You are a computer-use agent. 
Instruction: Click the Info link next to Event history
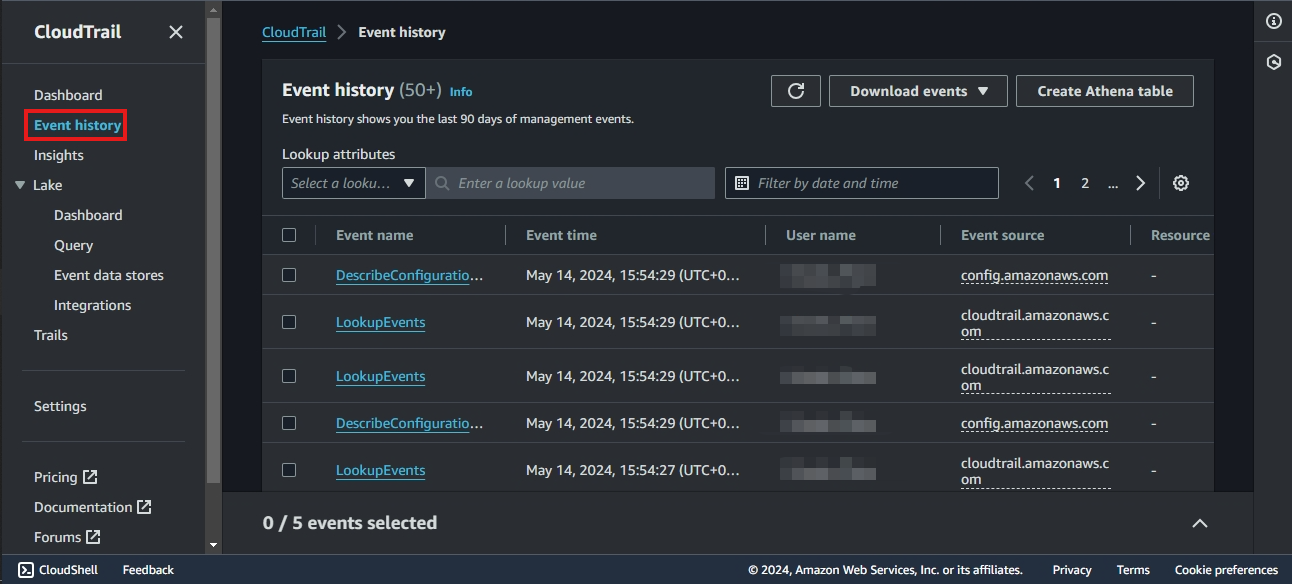461,92
